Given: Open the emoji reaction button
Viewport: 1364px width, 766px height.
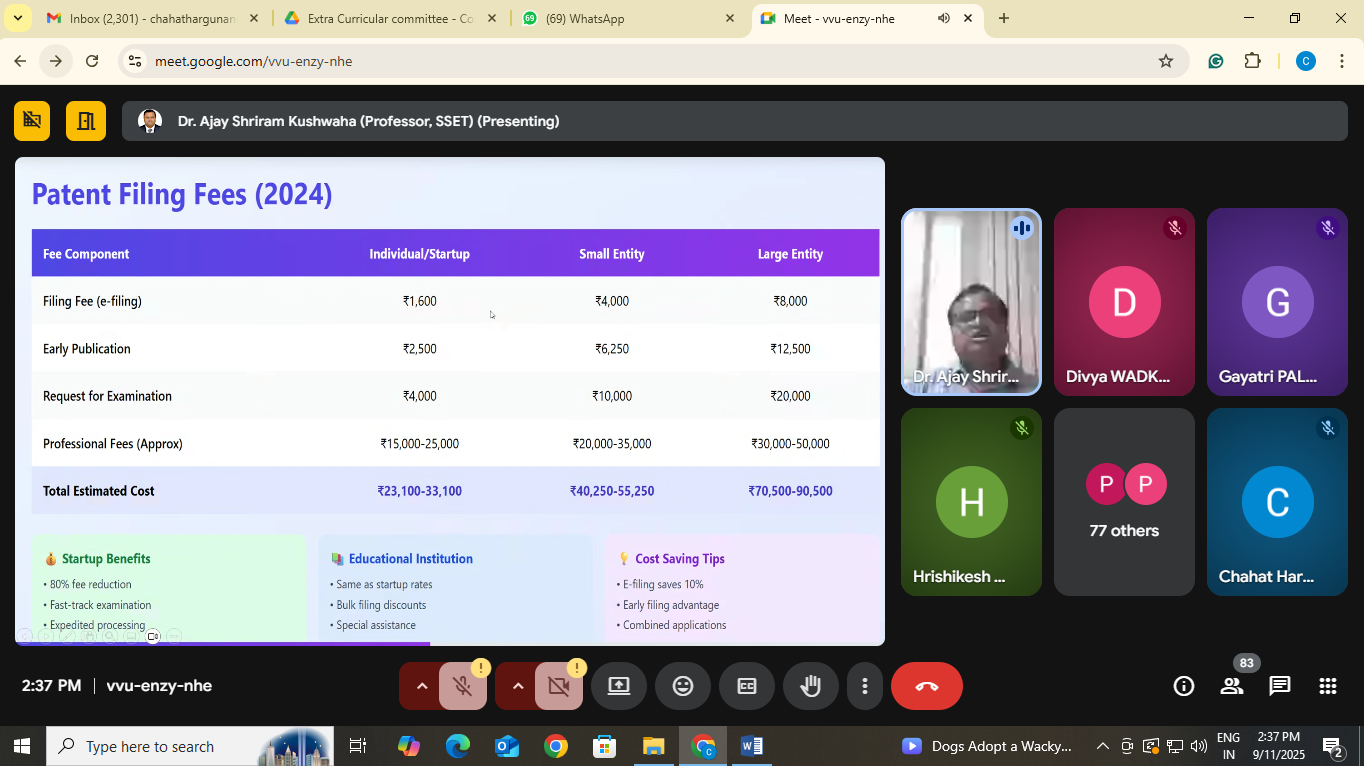Looking at the screenshot, I should (683, 686).
